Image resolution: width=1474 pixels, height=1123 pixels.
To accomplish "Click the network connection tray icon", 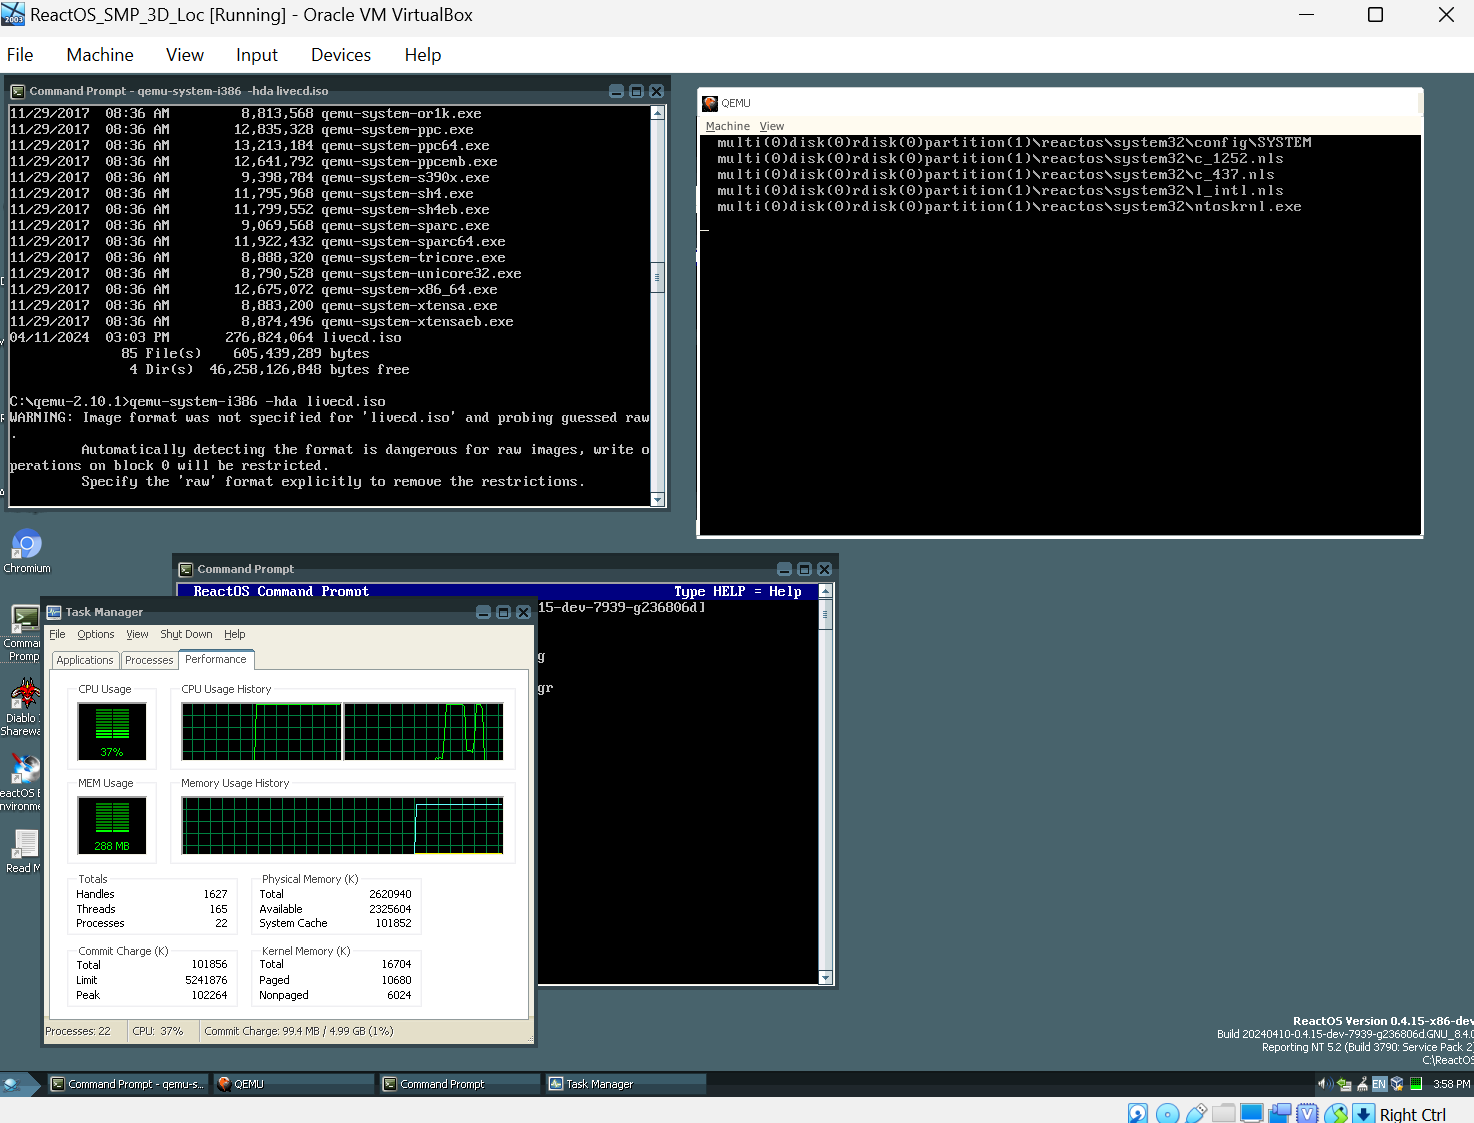I will [x=1343, y=1084].
